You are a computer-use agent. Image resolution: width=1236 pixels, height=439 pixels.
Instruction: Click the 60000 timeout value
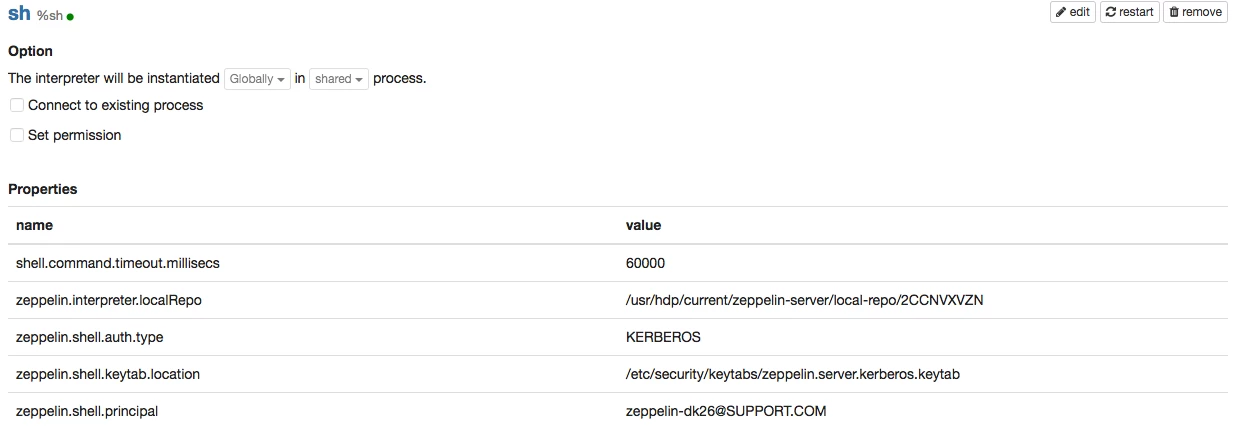tap(645, 263)
